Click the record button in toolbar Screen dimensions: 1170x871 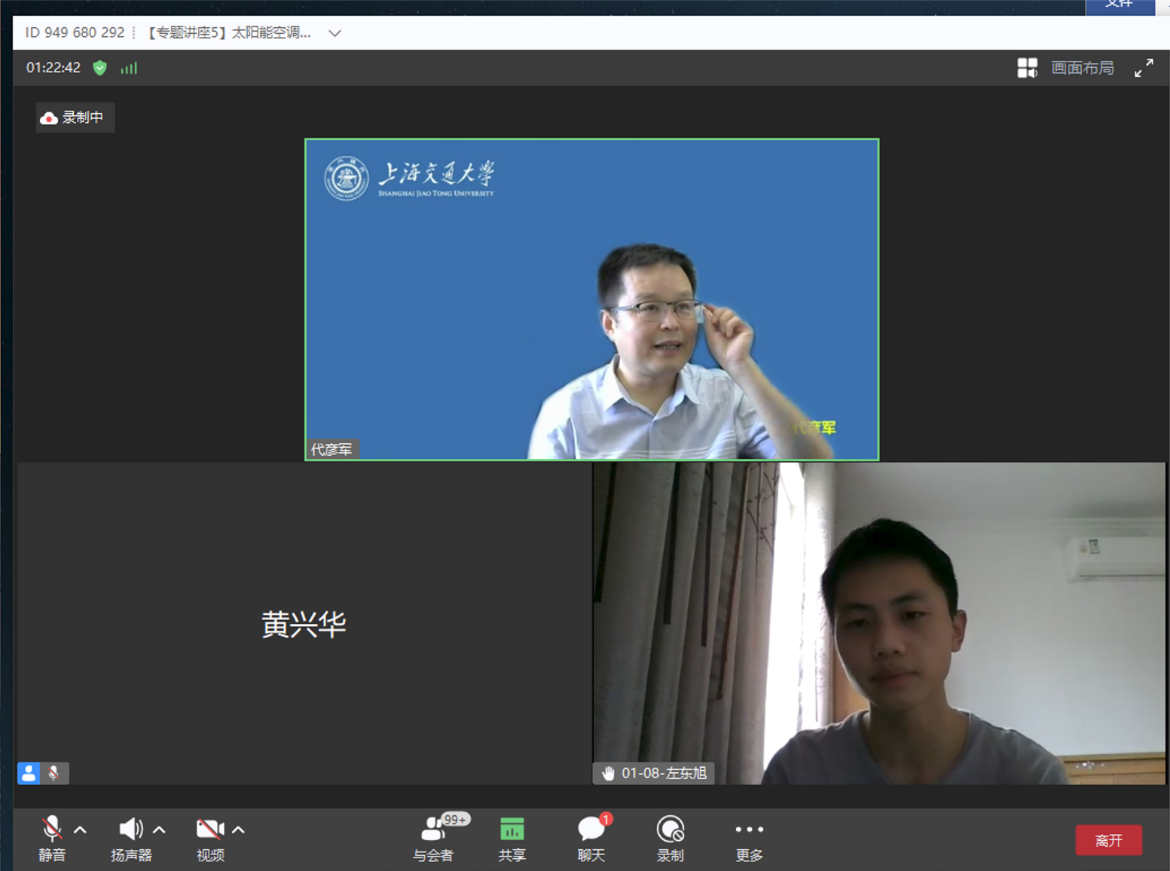pos(670,830)
